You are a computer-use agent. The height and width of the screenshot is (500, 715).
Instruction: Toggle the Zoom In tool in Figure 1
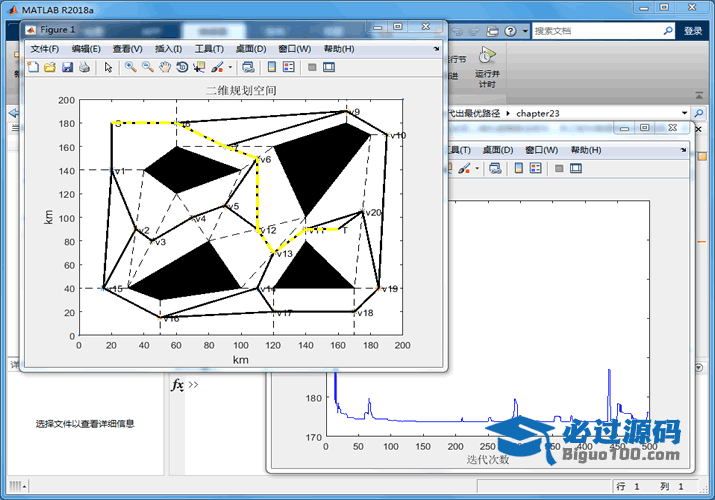(130, 67)
